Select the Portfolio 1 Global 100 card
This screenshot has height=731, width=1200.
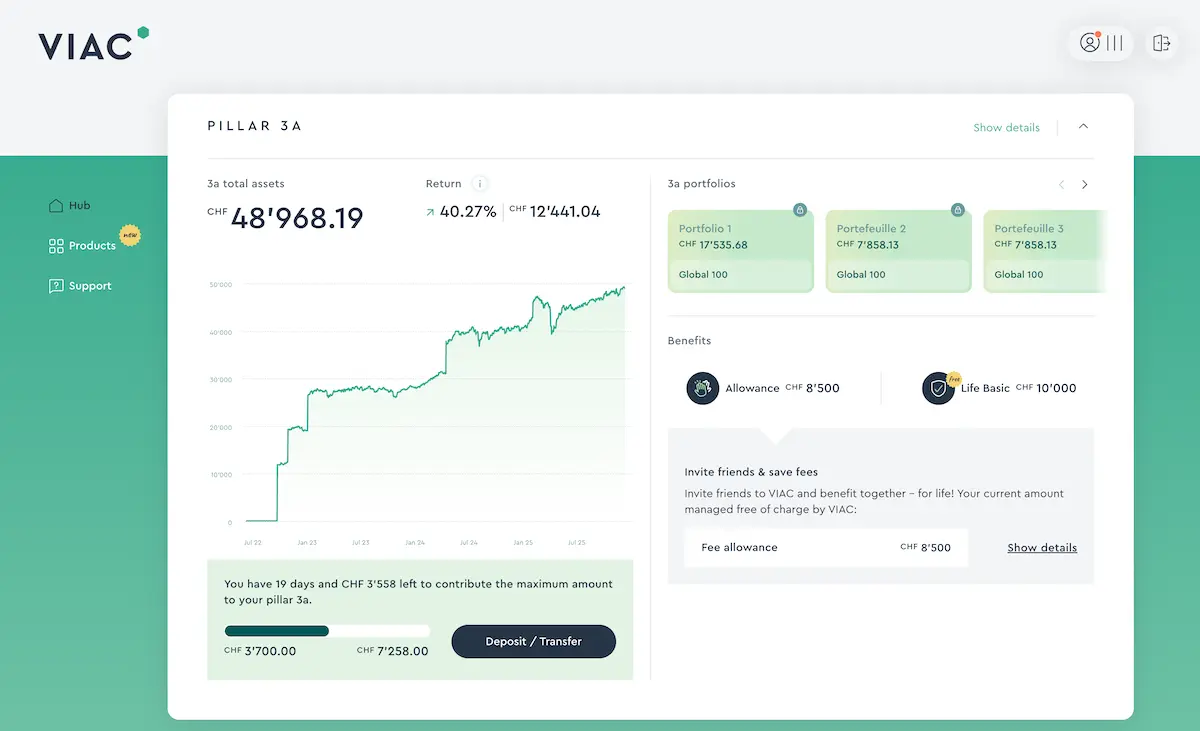[740, 248]
